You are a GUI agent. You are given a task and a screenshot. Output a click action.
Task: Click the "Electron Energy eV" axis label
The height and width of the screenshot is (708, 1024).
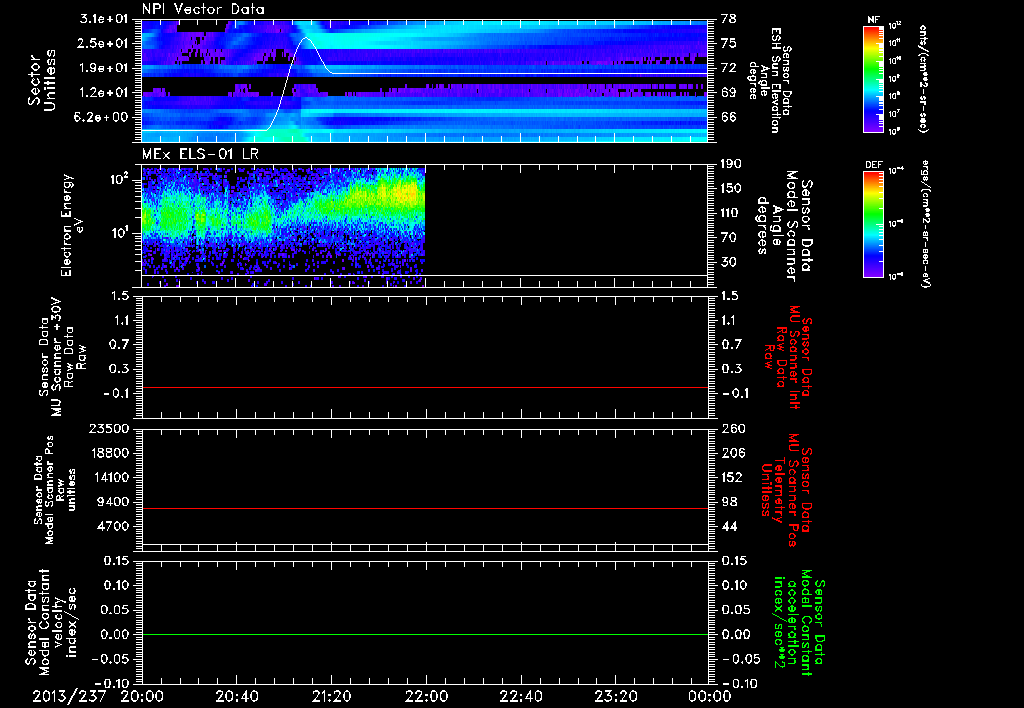[x=74, y=225]
